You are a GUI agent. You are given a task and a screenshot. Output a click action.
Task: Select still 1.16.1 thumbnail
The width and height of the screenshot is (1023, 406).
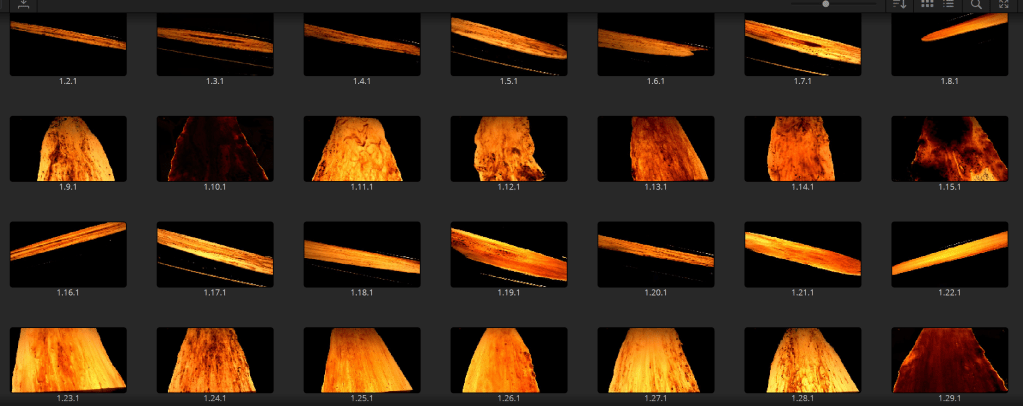click(68, 254)
